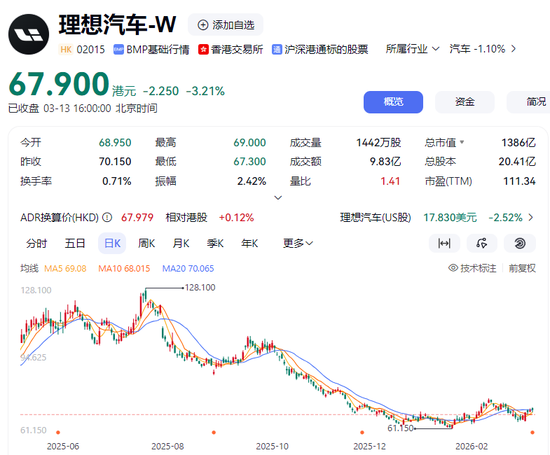Click the MA5 69.08 indicator

click(65, 269)
